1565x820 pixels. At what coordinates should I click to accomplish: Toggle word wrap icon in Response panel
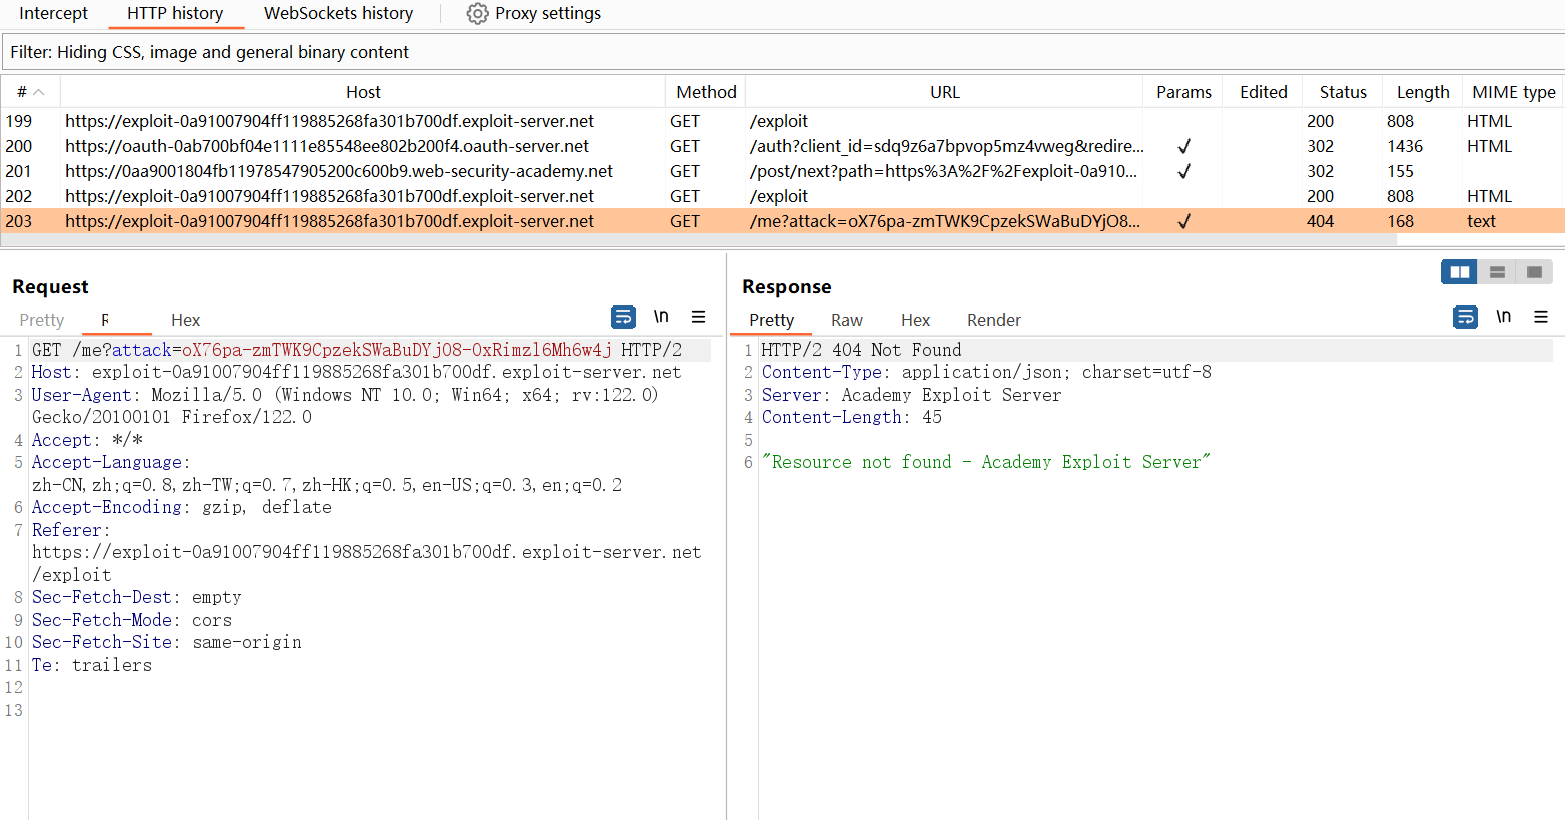(1465, 317)
